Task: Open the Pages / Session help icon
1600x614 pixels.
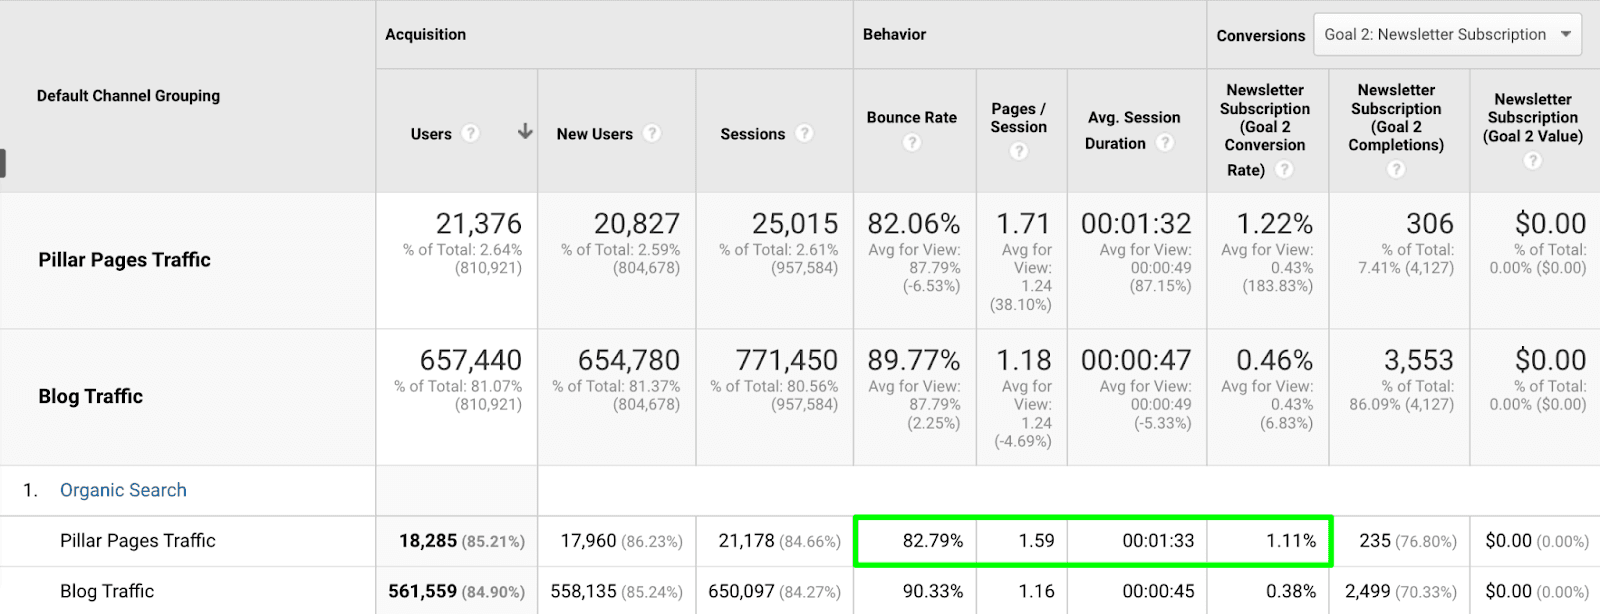Action: [1018, 151]
